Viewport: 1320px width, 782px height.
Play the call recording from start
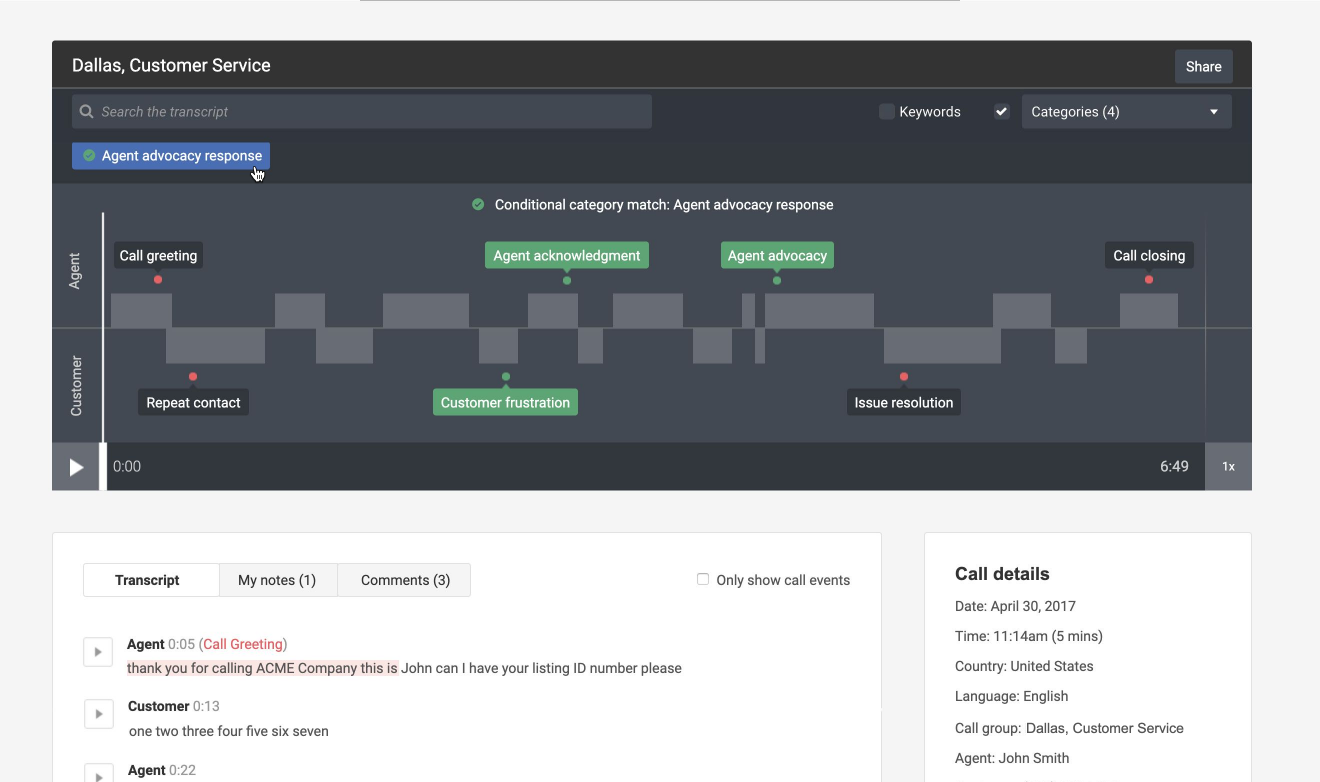(x=76, y=467)
